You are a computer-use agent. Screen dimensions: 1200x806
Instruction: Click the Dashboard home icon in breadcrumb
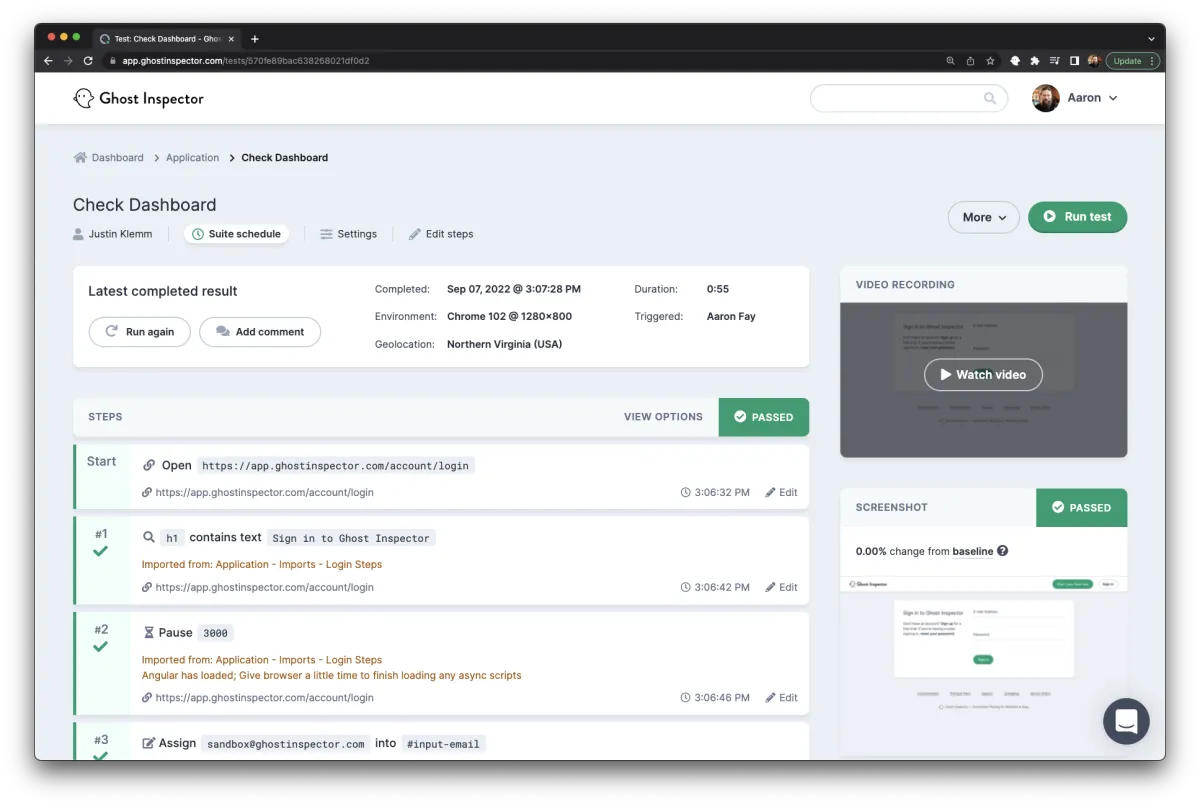point(80,157)
